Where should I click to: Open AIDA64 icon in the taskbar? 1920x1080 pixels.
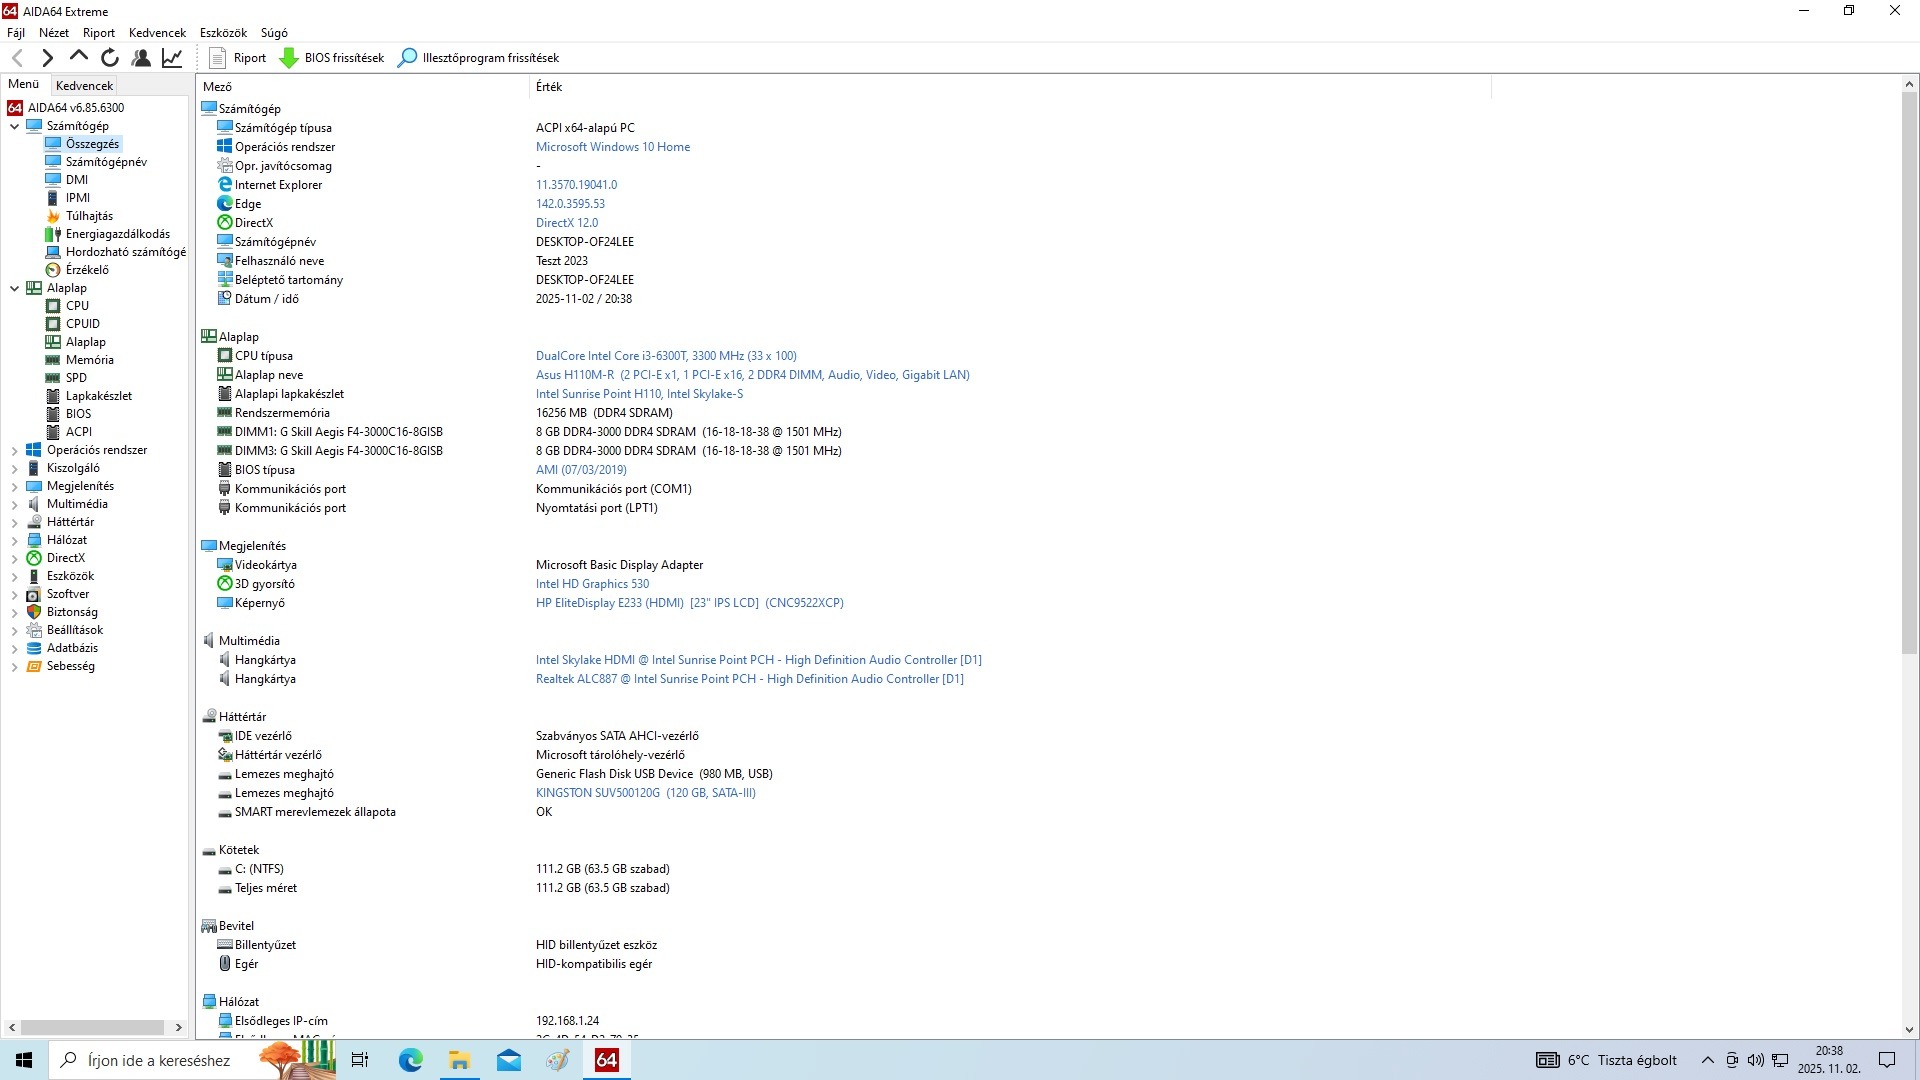[x=606, y=1060]
